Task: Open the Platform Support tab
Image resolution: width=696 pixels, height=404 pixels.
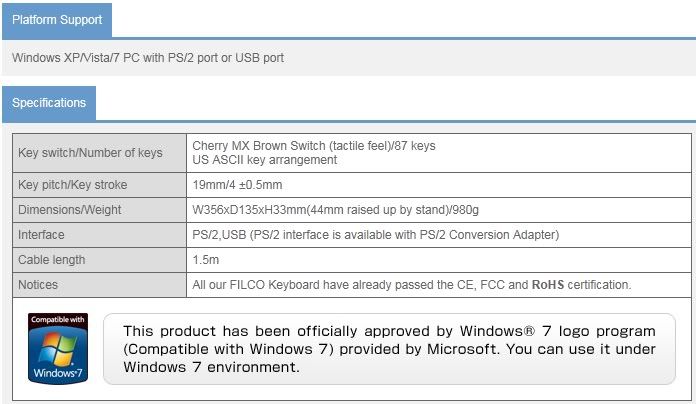Action: [x=57, y=20]
